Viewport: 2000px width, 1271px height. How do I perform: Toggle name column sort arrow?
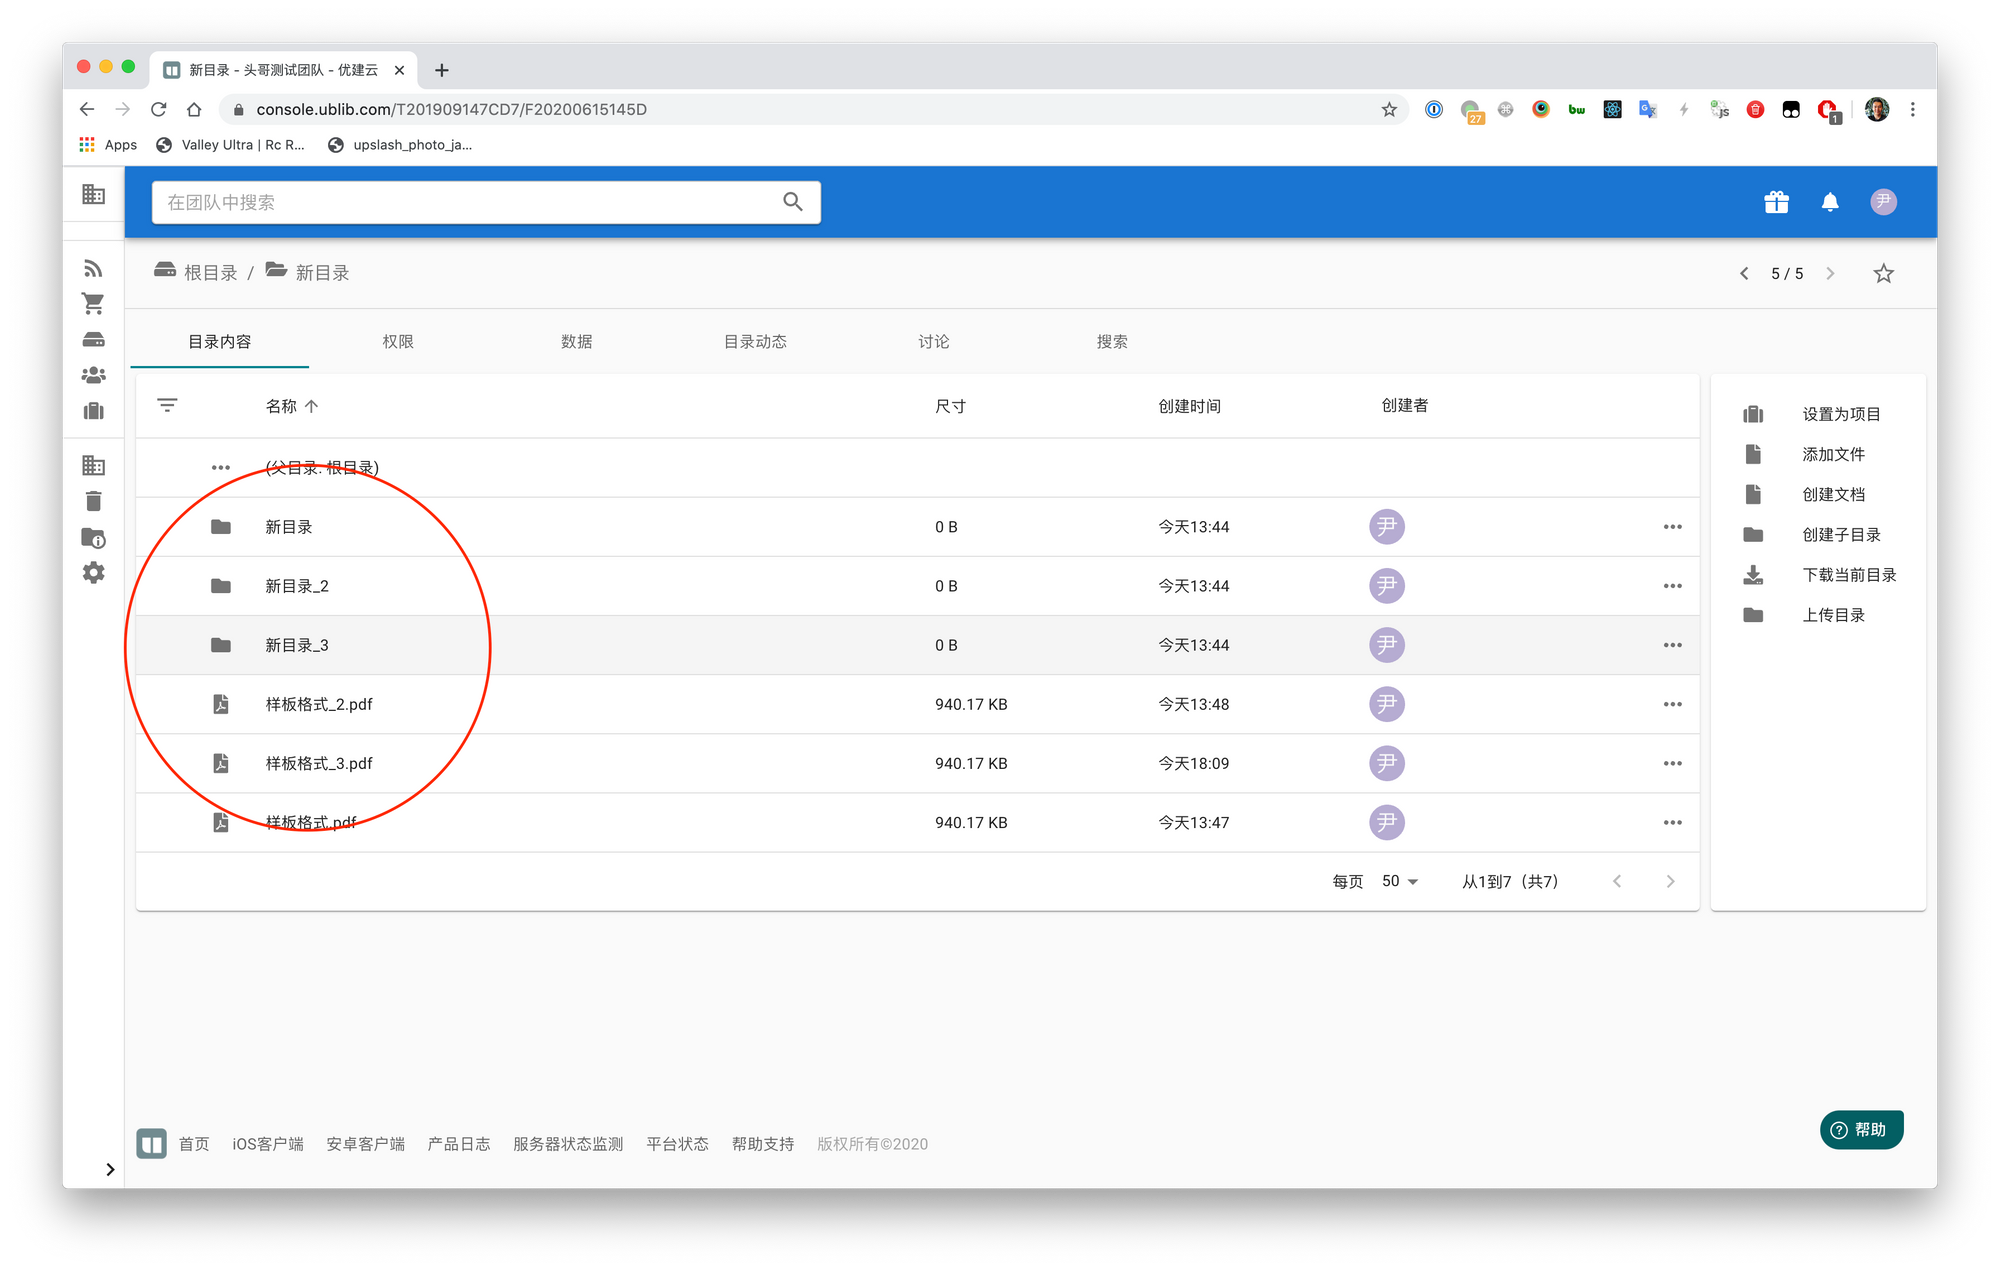312,406
